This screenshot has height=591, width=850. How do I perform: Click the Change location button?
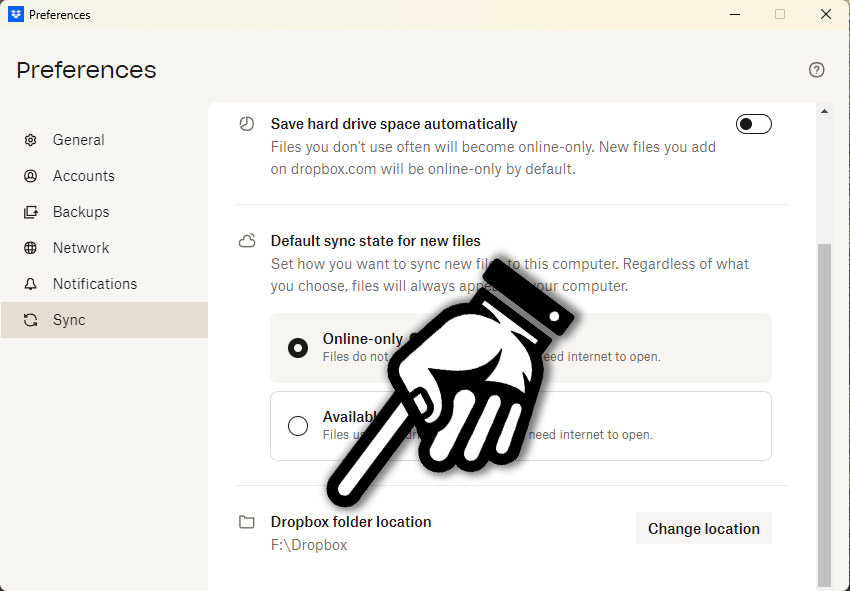pos(703,529)
